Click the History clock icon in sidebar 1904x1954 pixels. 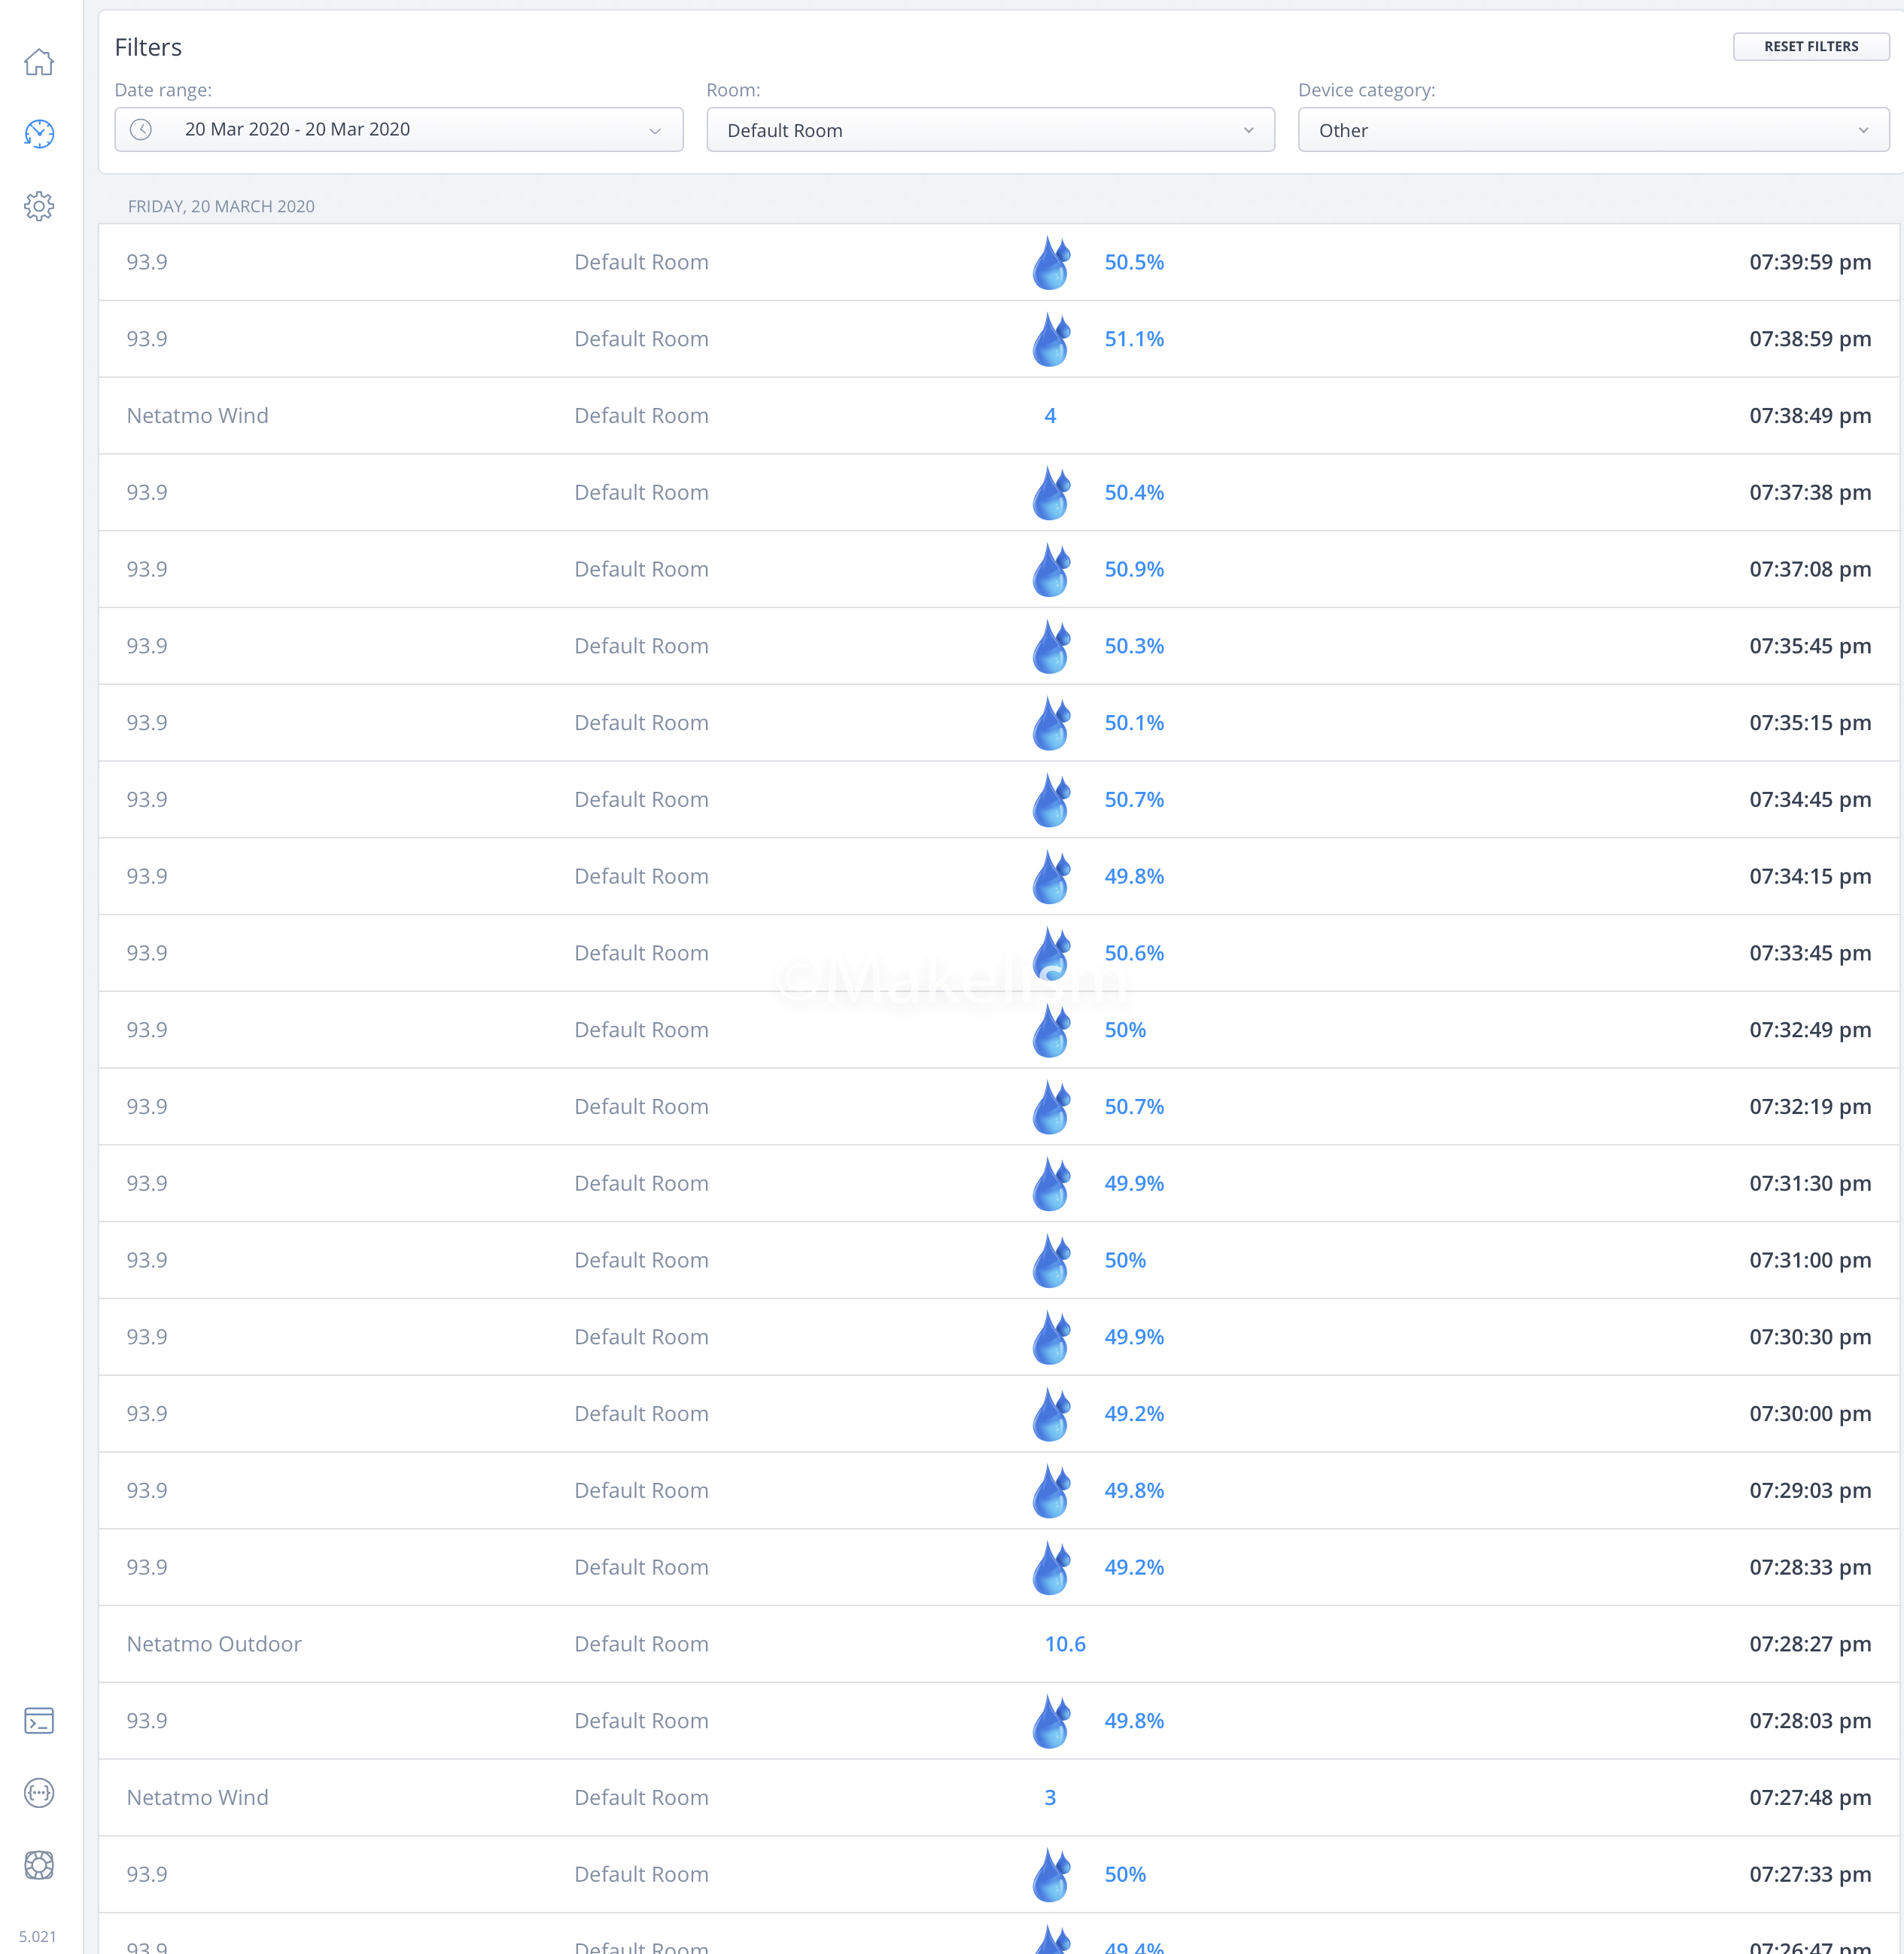[39, 134]
